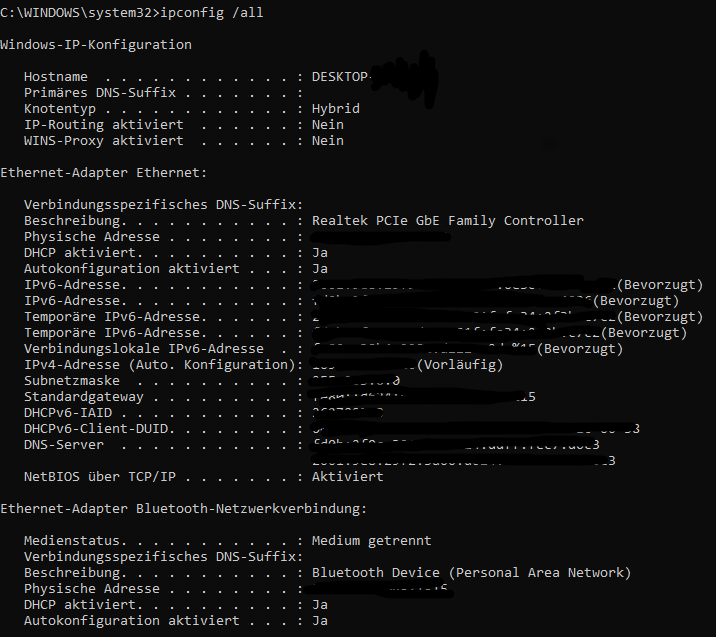The height and width of the screenshot is (637, 716).
Task: Click the ipconfig /all command text
Action: click(x=212, y=13)
